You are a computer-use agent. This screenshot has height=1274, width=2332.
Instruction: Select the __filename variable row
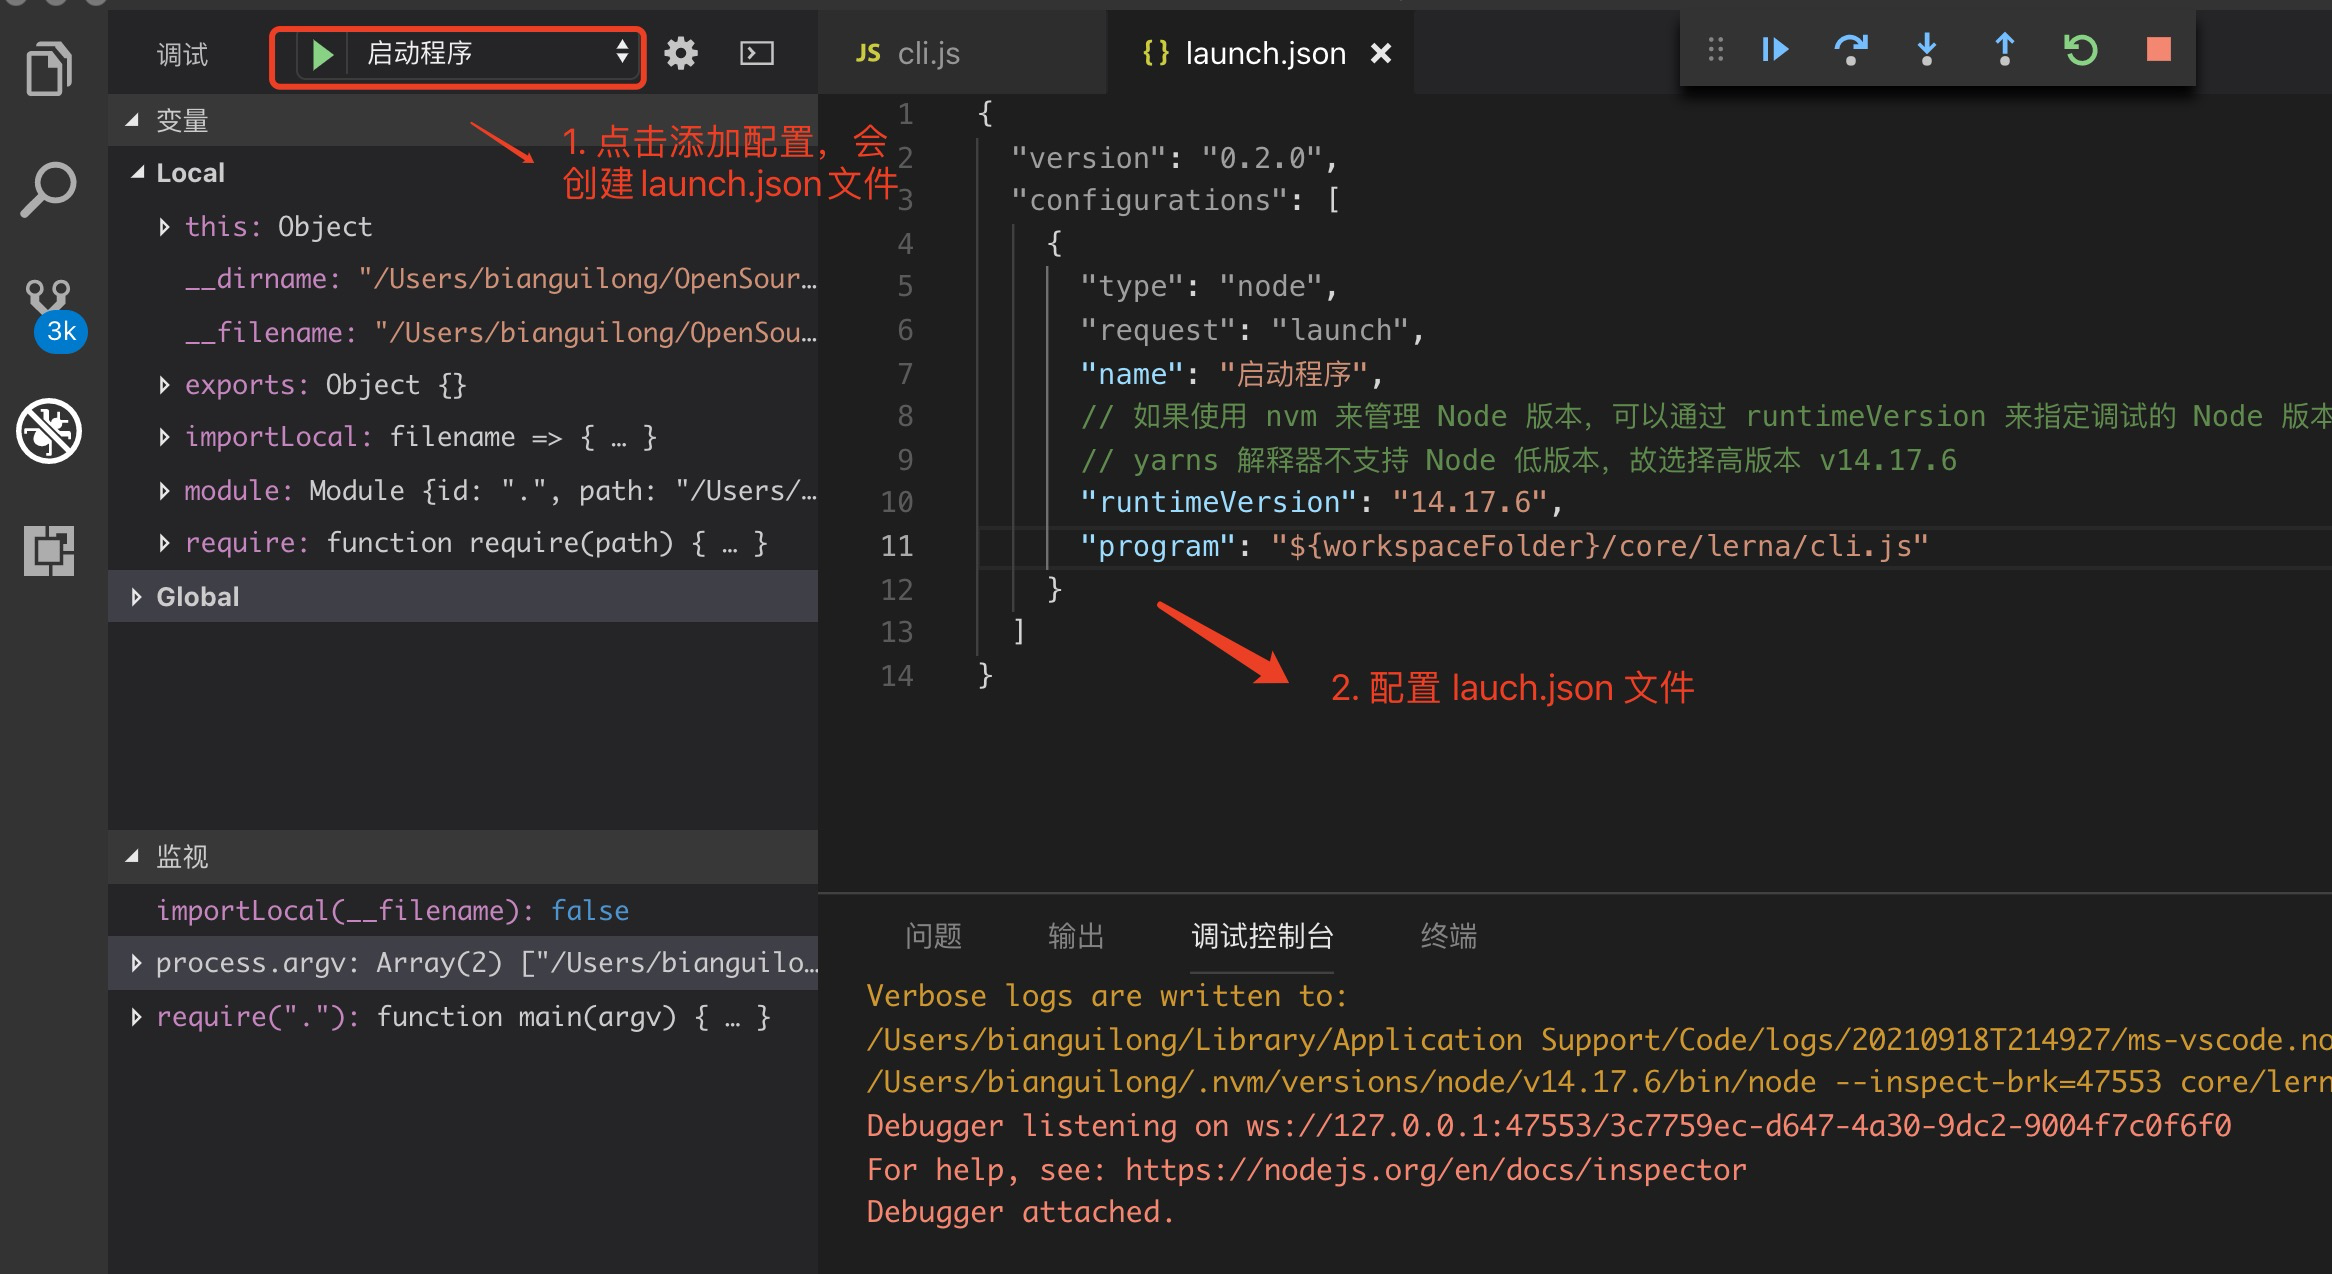463,333
